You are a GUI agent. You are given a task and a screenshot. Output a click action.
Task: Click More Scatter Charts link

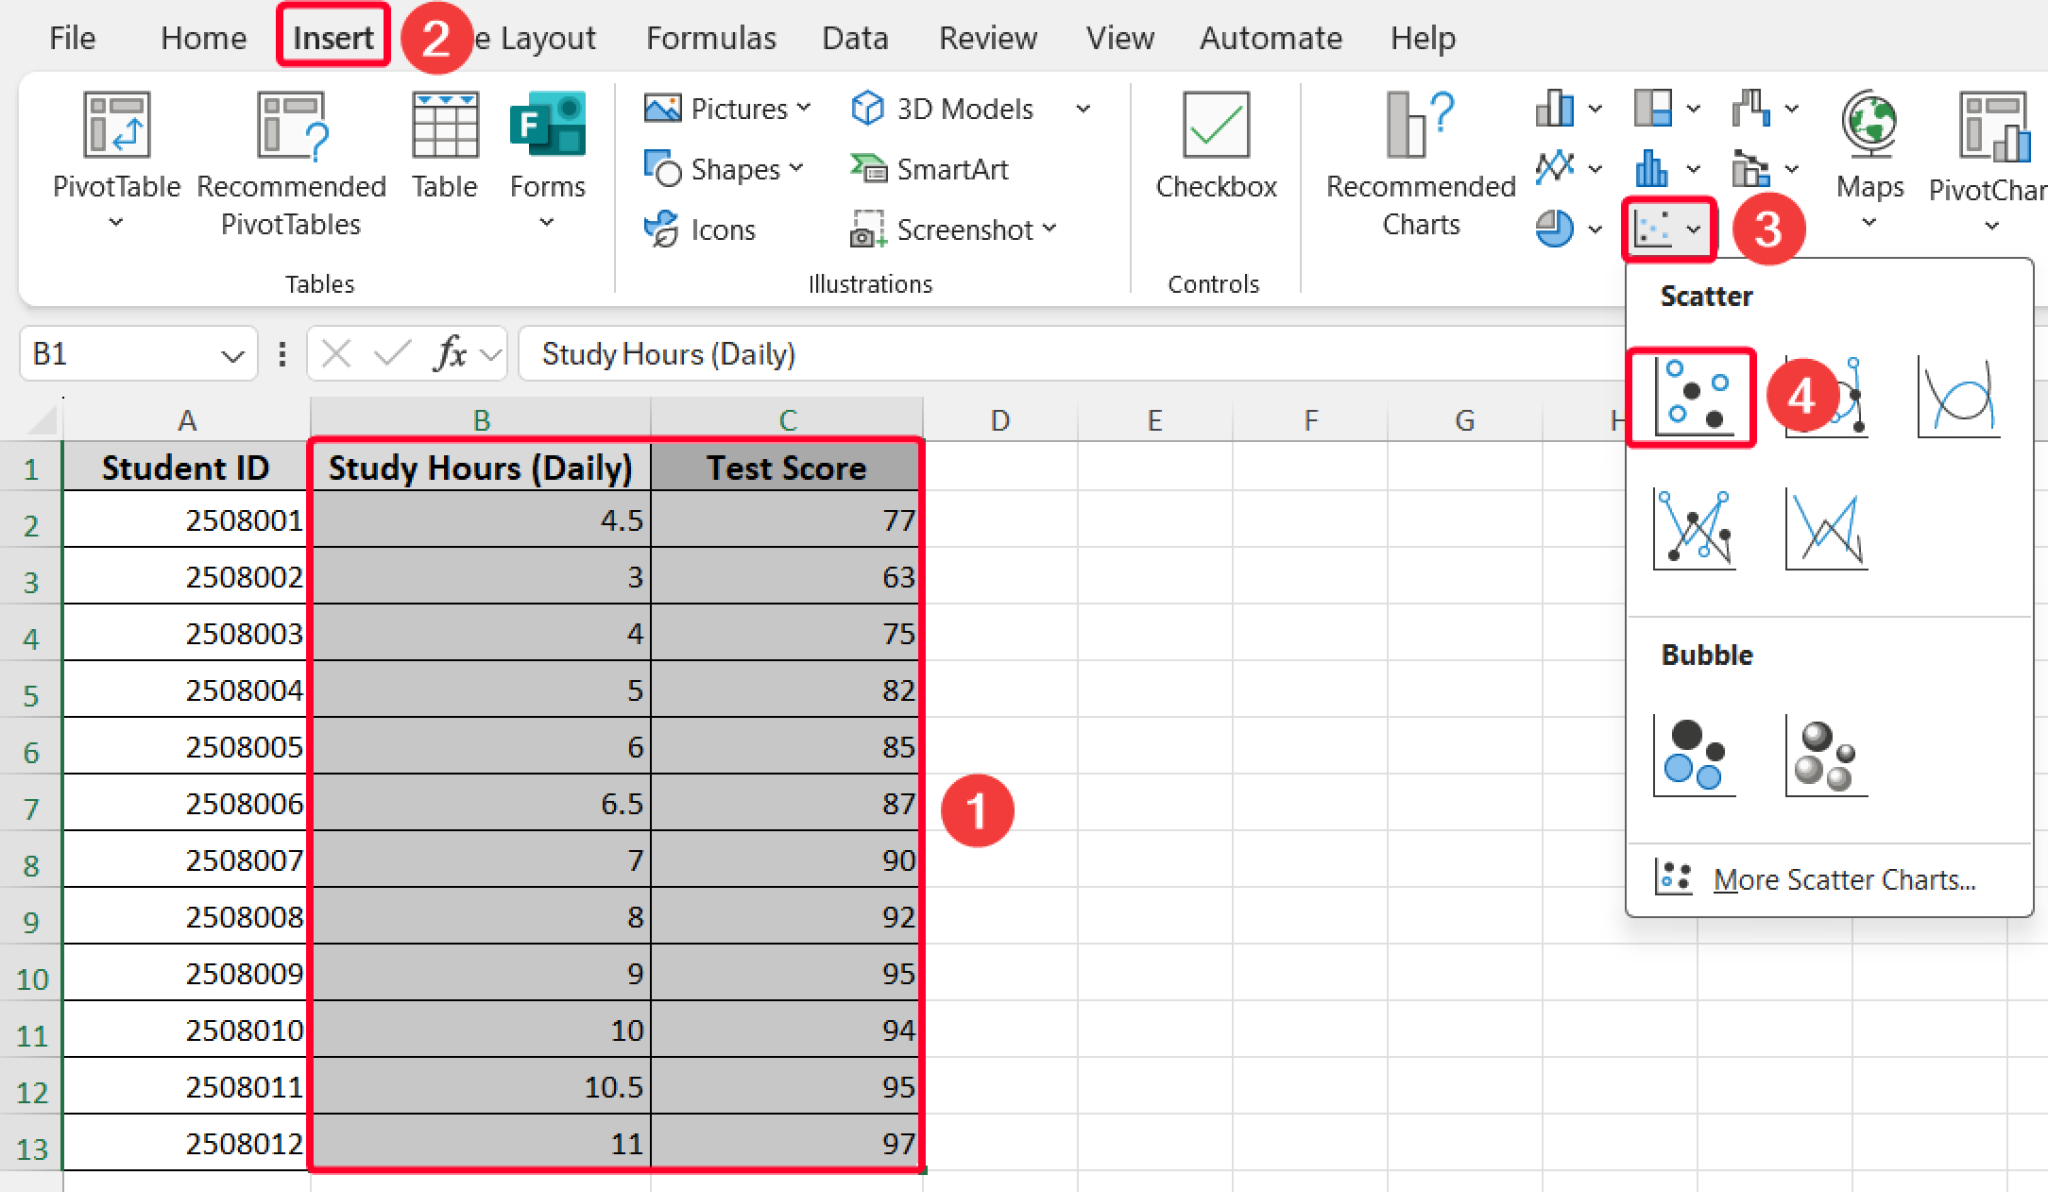click(1845, 879)
